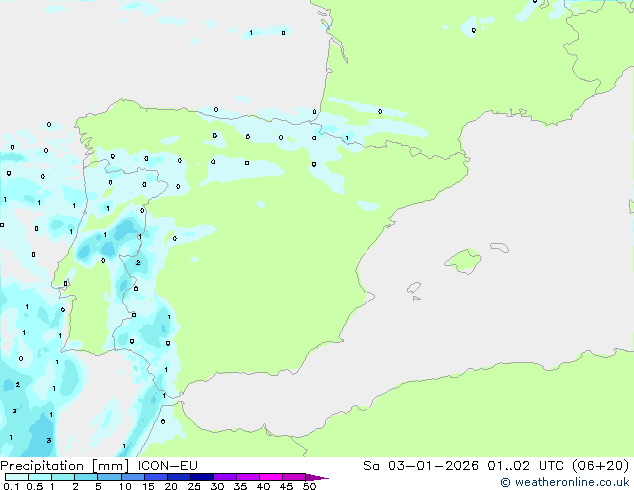Click the legend tick label '0.1'
634x490 pixels.
(11, 486)
